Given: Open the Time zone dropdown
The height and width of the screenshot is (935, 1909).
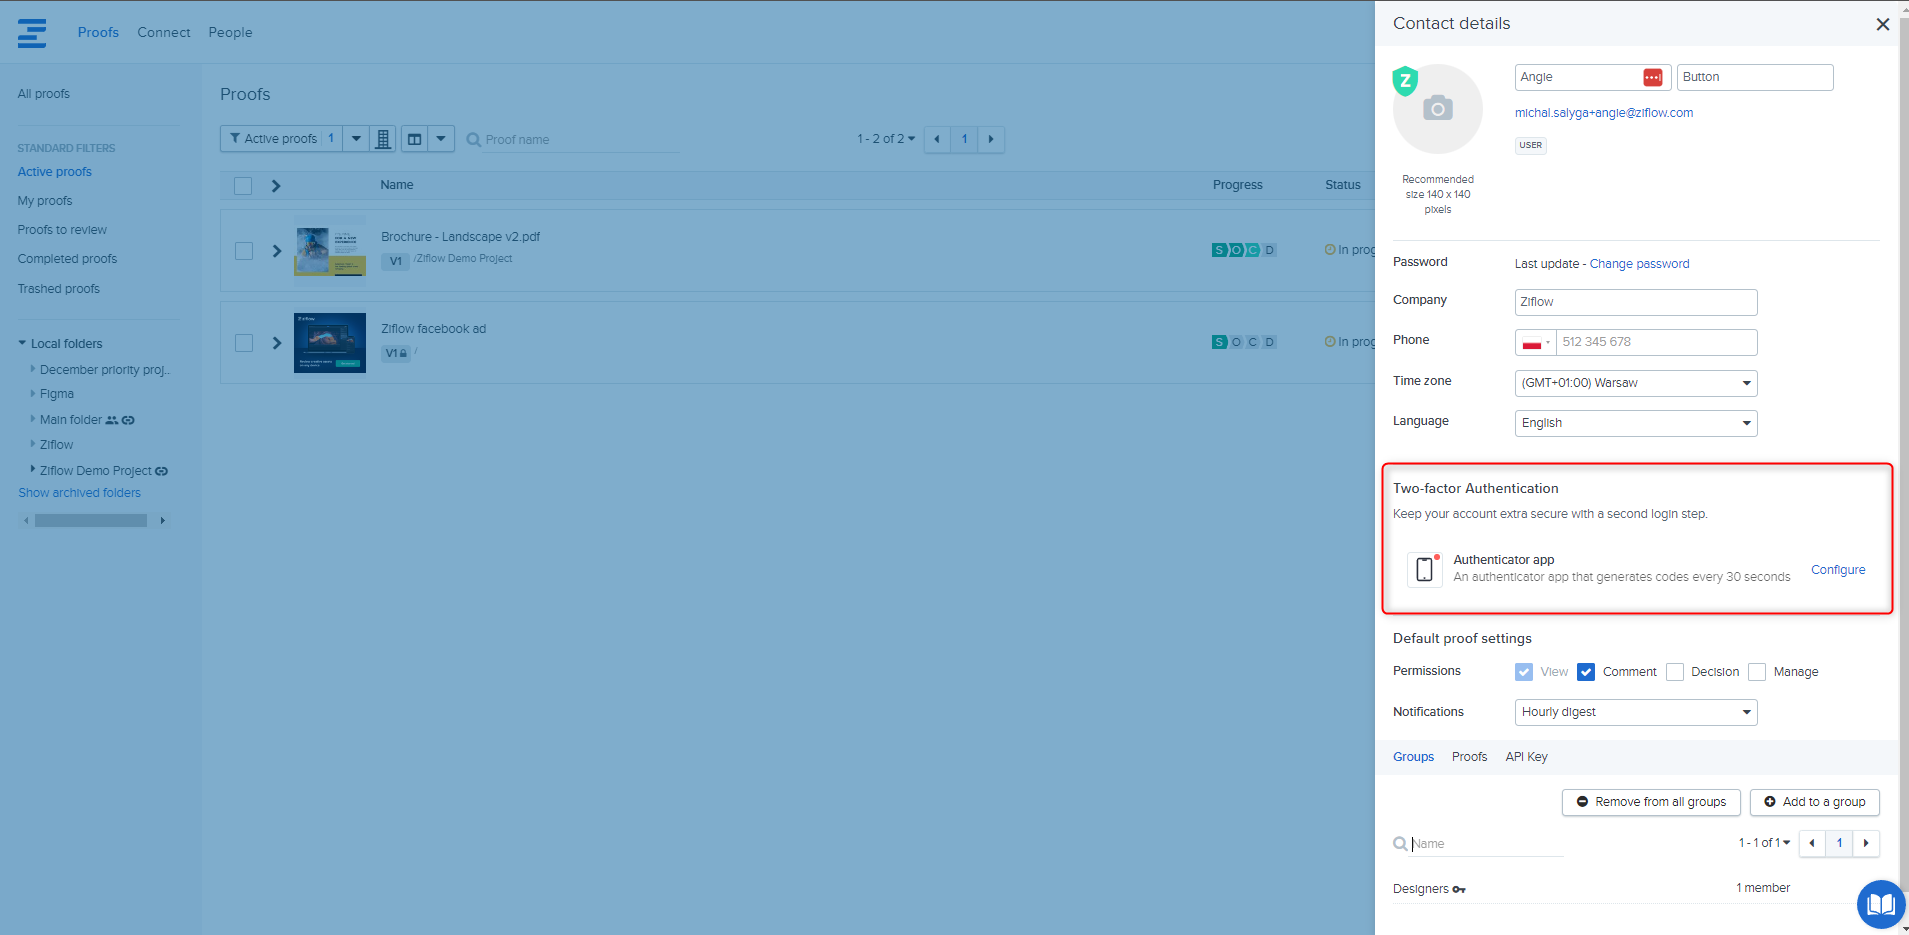Looking at the screenshot, I should click(x=1635, y=383).
